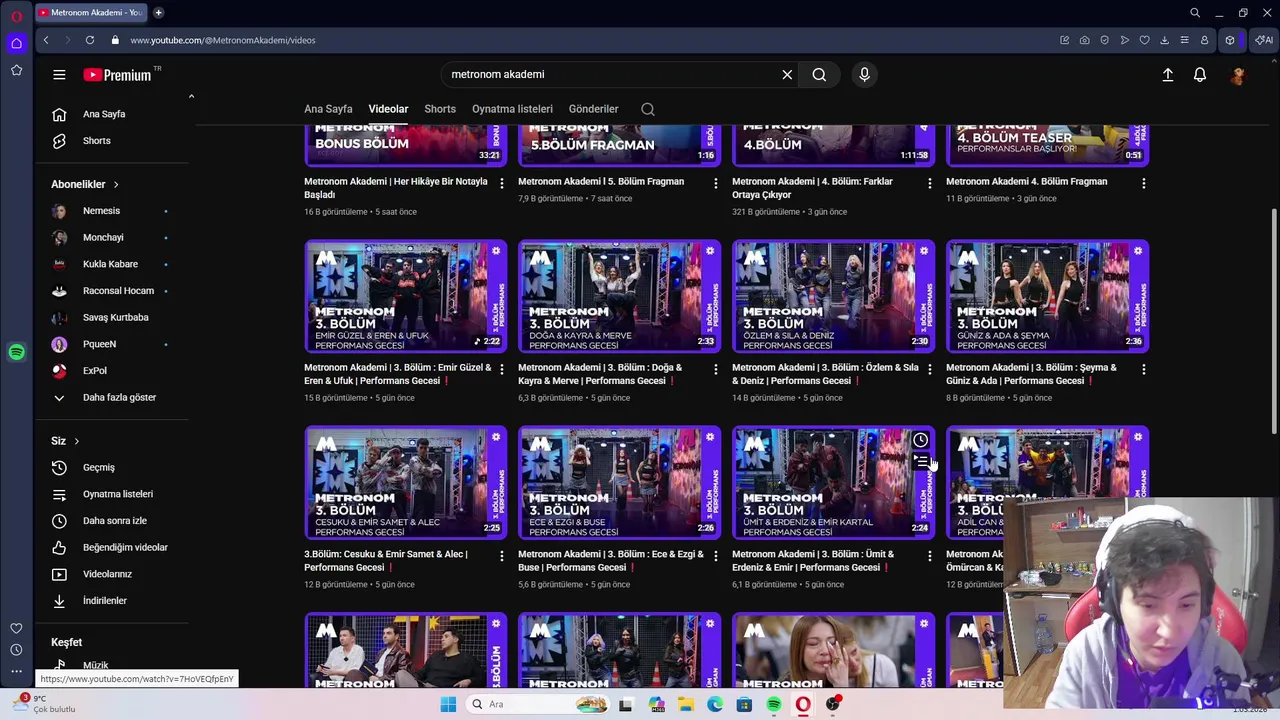Viewport: 1280px width, 720px height.
Task: Play Ece & Ezgi & Buse thumbnail
Action: coord(619,483)
